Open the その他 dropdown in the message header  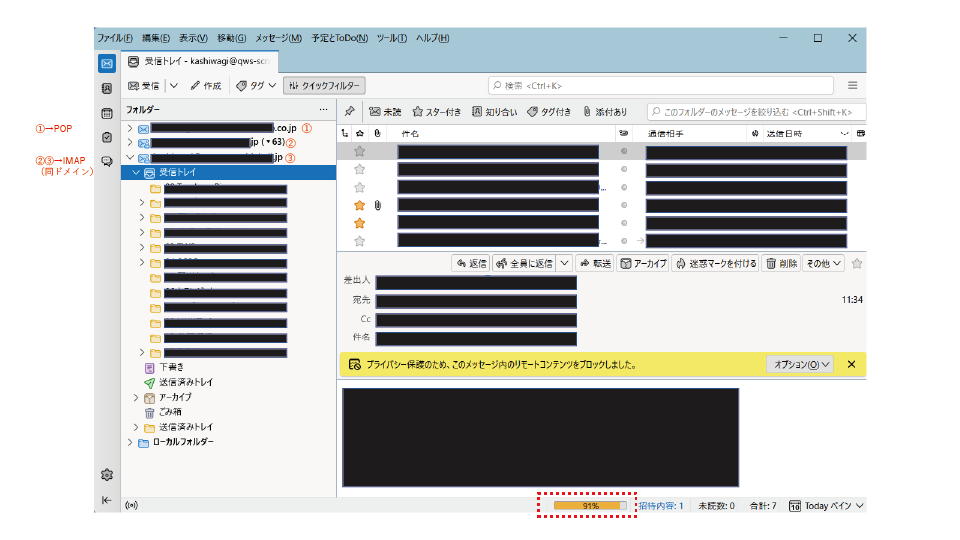point(824,263)
